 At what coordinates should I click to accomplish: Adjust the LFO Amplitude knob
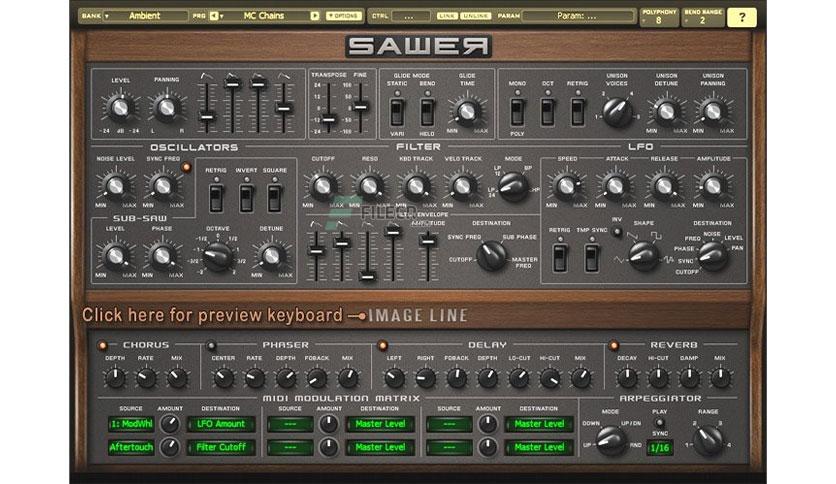(713, 186)
